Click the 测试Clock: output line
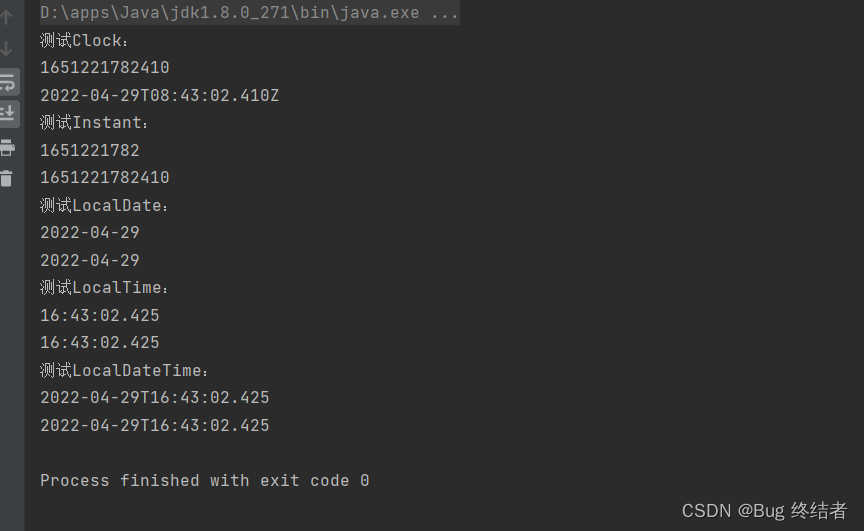The image size is (864, 531). [85, 41]
